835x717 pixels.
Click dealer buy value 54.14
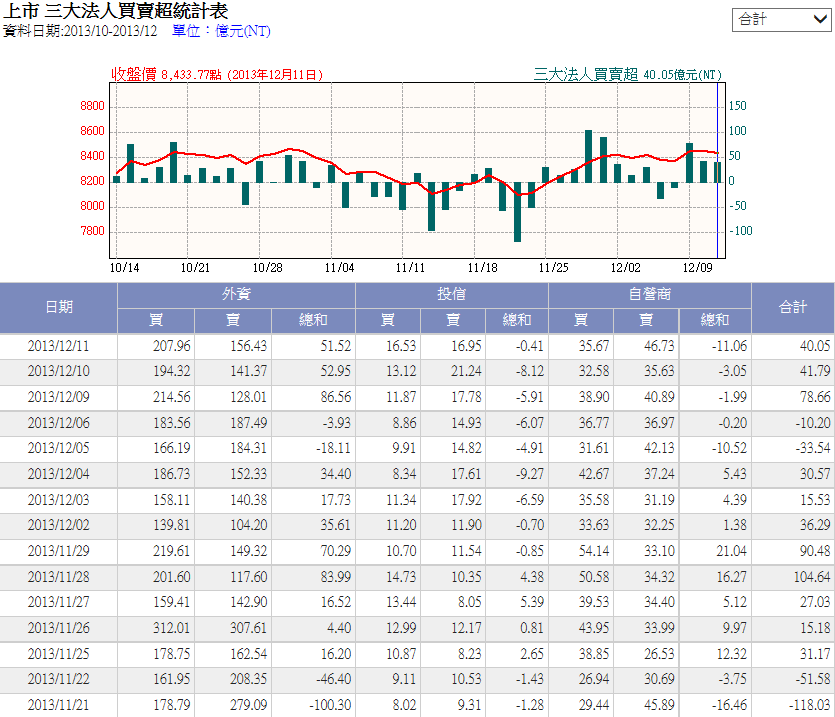(594, 551)
